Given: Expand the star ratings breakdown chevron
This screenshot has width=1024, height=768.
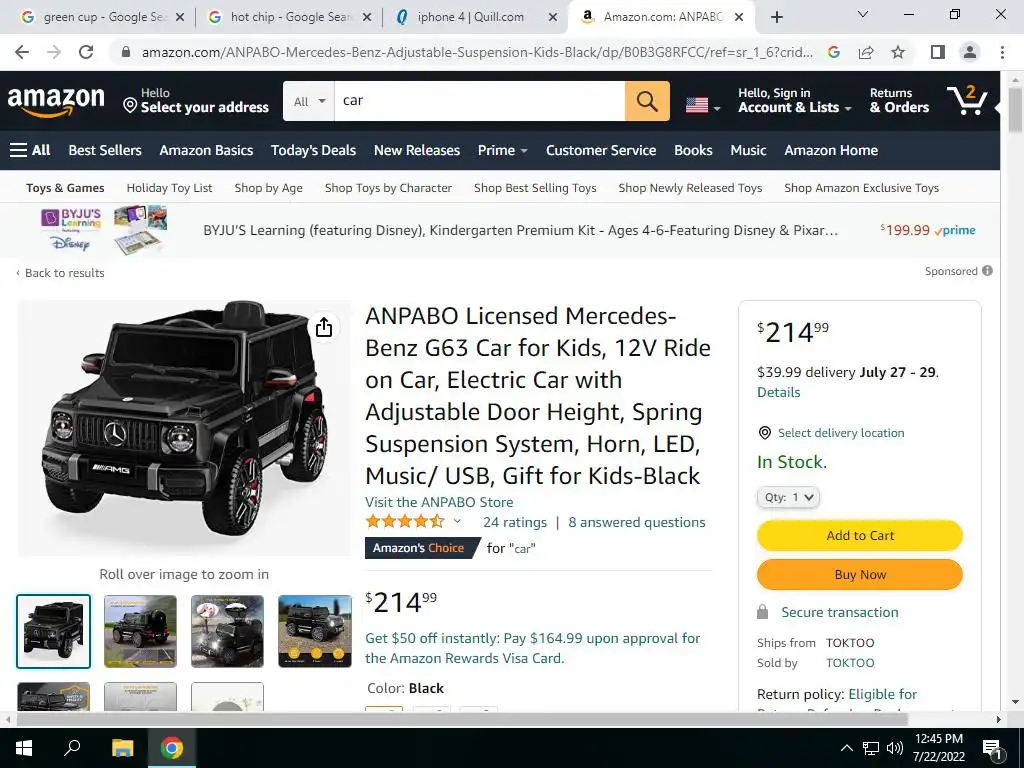Looking at the screenshot, I should click(457, 521).
